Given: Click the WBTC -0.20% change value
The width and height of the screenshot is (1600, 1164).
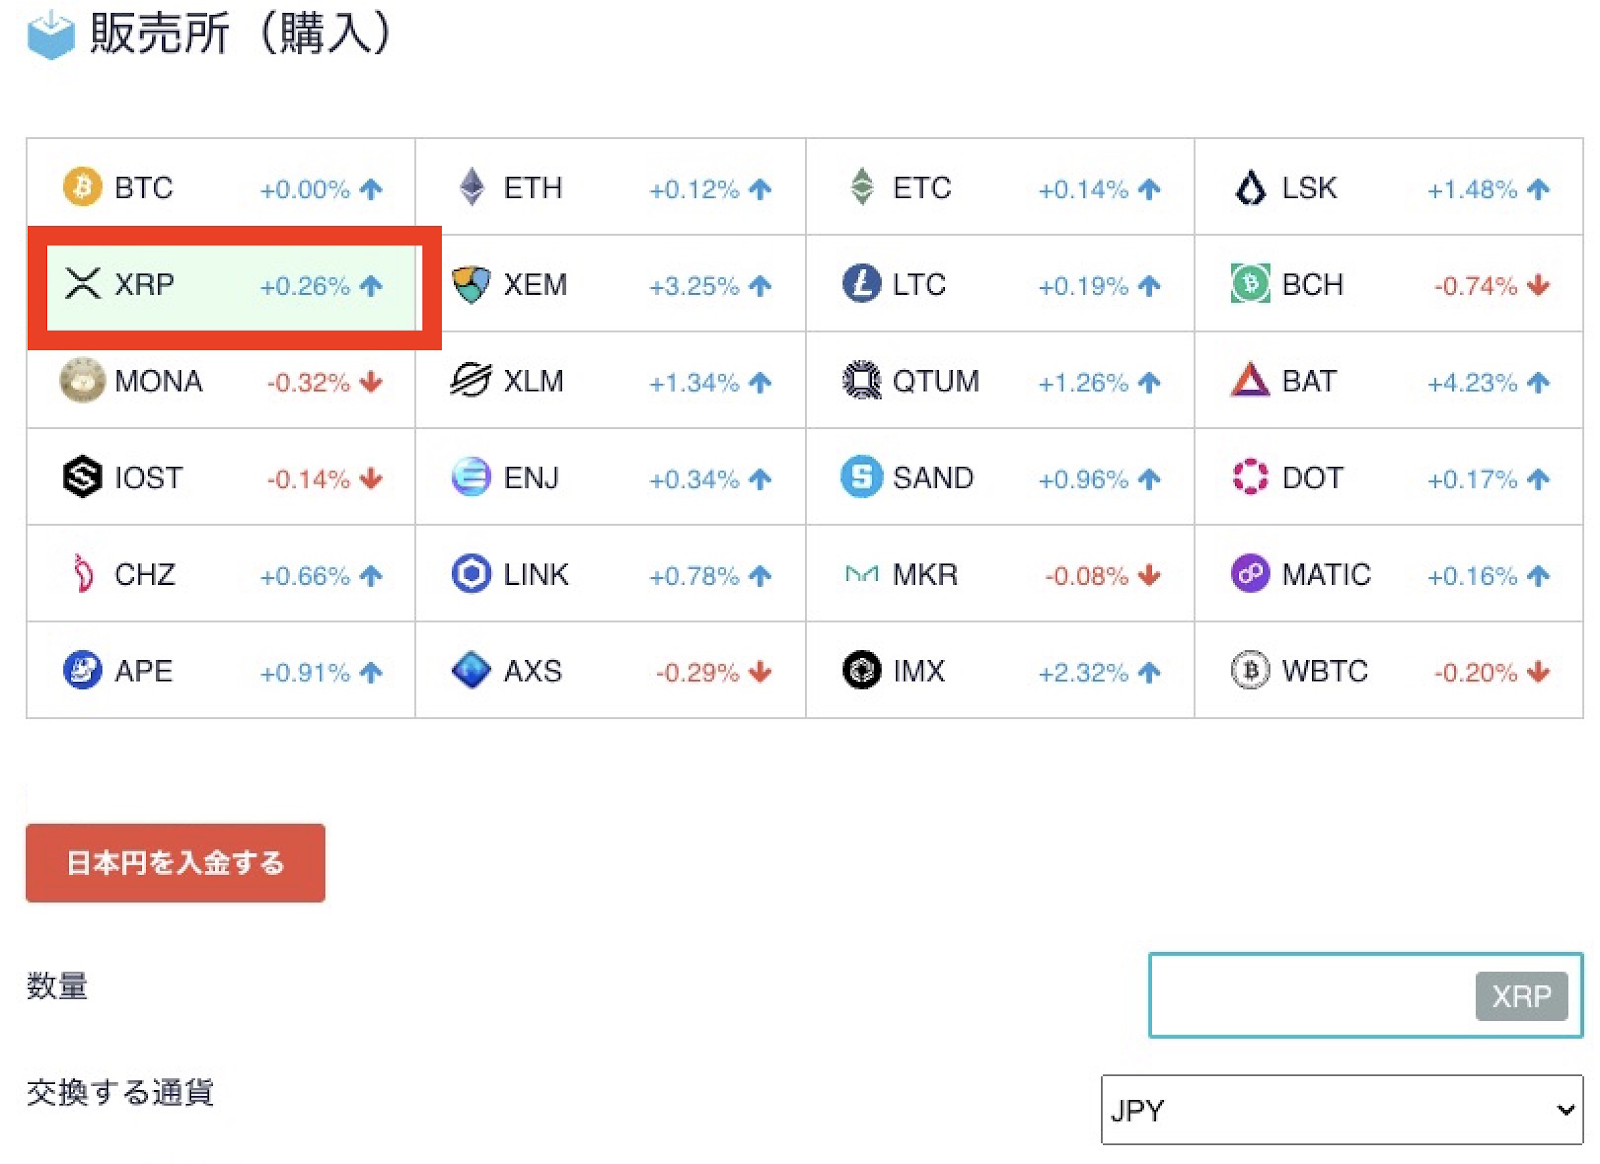Looking at the screenshot, I should point(1476,673).
